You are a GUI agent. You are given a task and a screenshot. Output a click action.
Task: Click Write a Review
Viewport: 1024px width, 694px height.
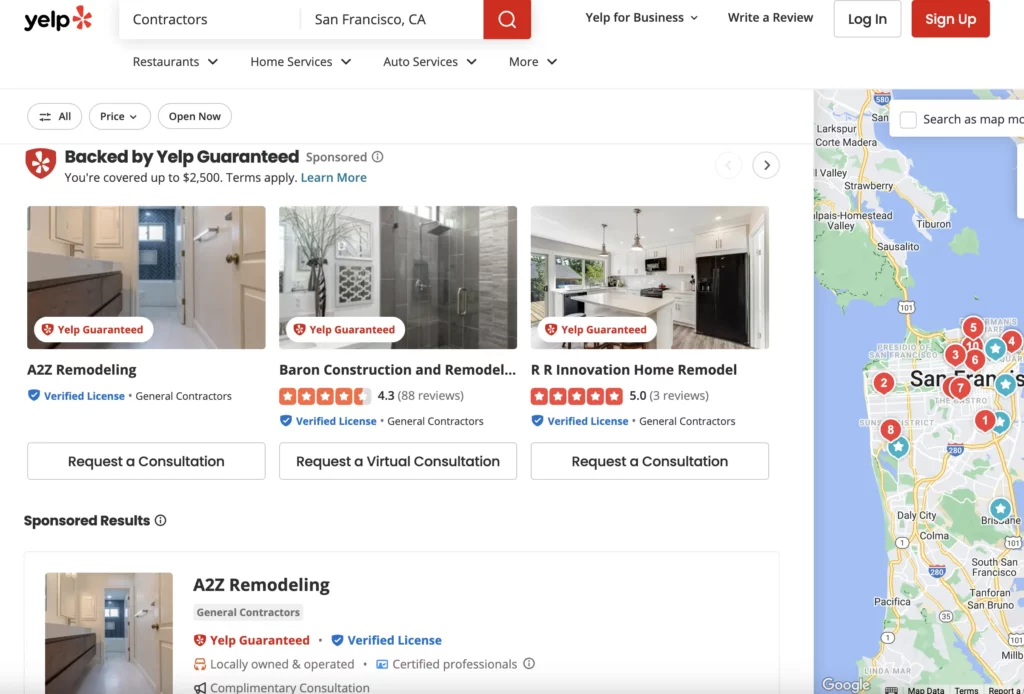click(x=770, y=18)
